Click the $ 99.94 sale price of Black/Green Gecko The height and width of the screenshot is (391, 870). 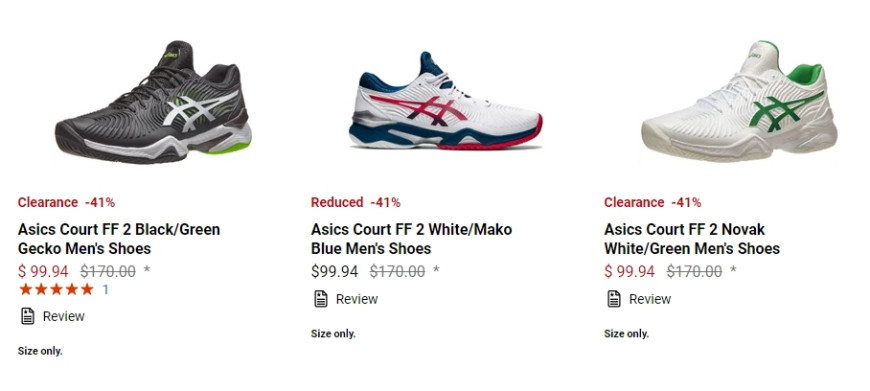coord(43,271)
